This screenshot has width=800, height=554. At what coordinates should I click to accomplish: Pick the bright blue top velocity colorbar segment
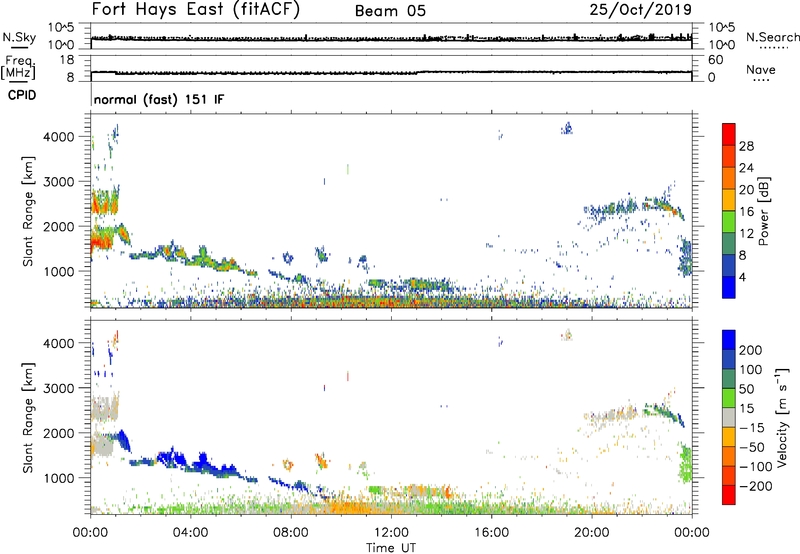[x=729, y=340]
